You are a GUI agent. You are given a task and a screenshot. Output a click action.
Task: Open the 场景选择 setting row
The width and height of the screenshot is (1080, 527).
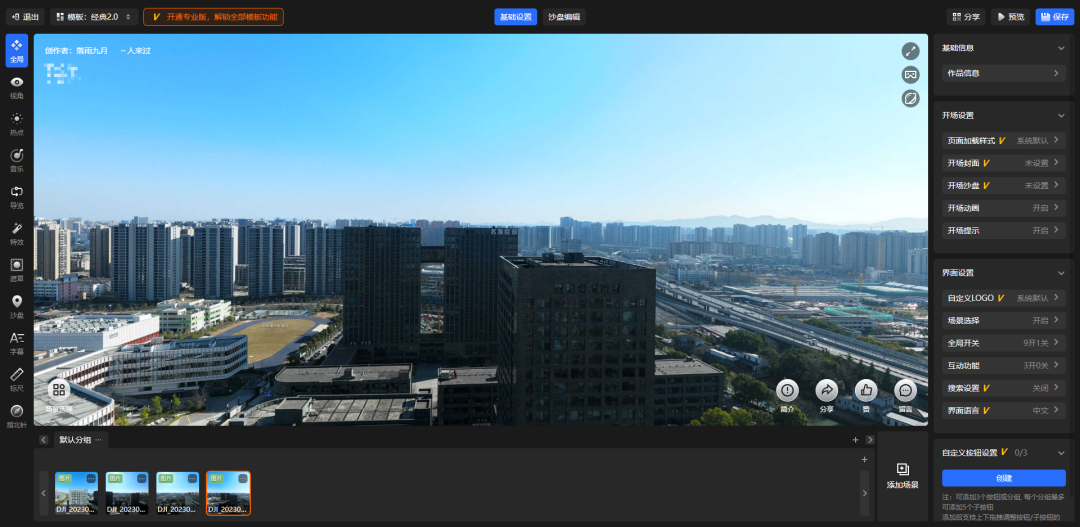pyautogui.click(x=1004, y=320)
